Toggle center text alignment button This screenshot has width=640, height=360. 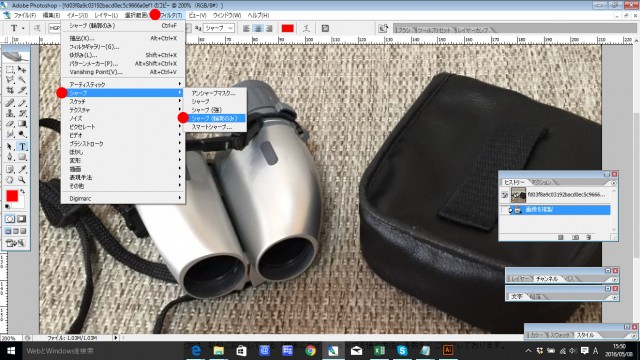[258, 28]
